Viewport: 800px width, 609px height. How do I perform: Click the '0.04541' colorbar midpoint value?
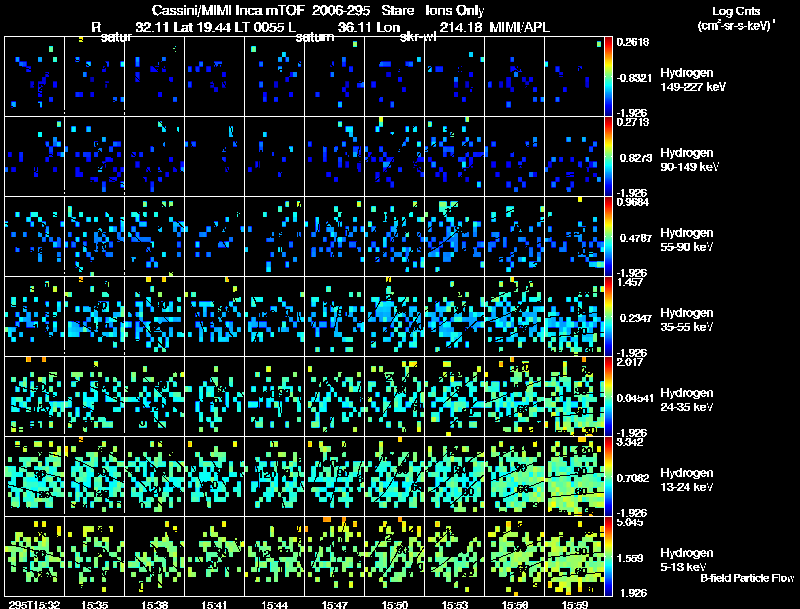pyautogui.click(x=635, y=398)
